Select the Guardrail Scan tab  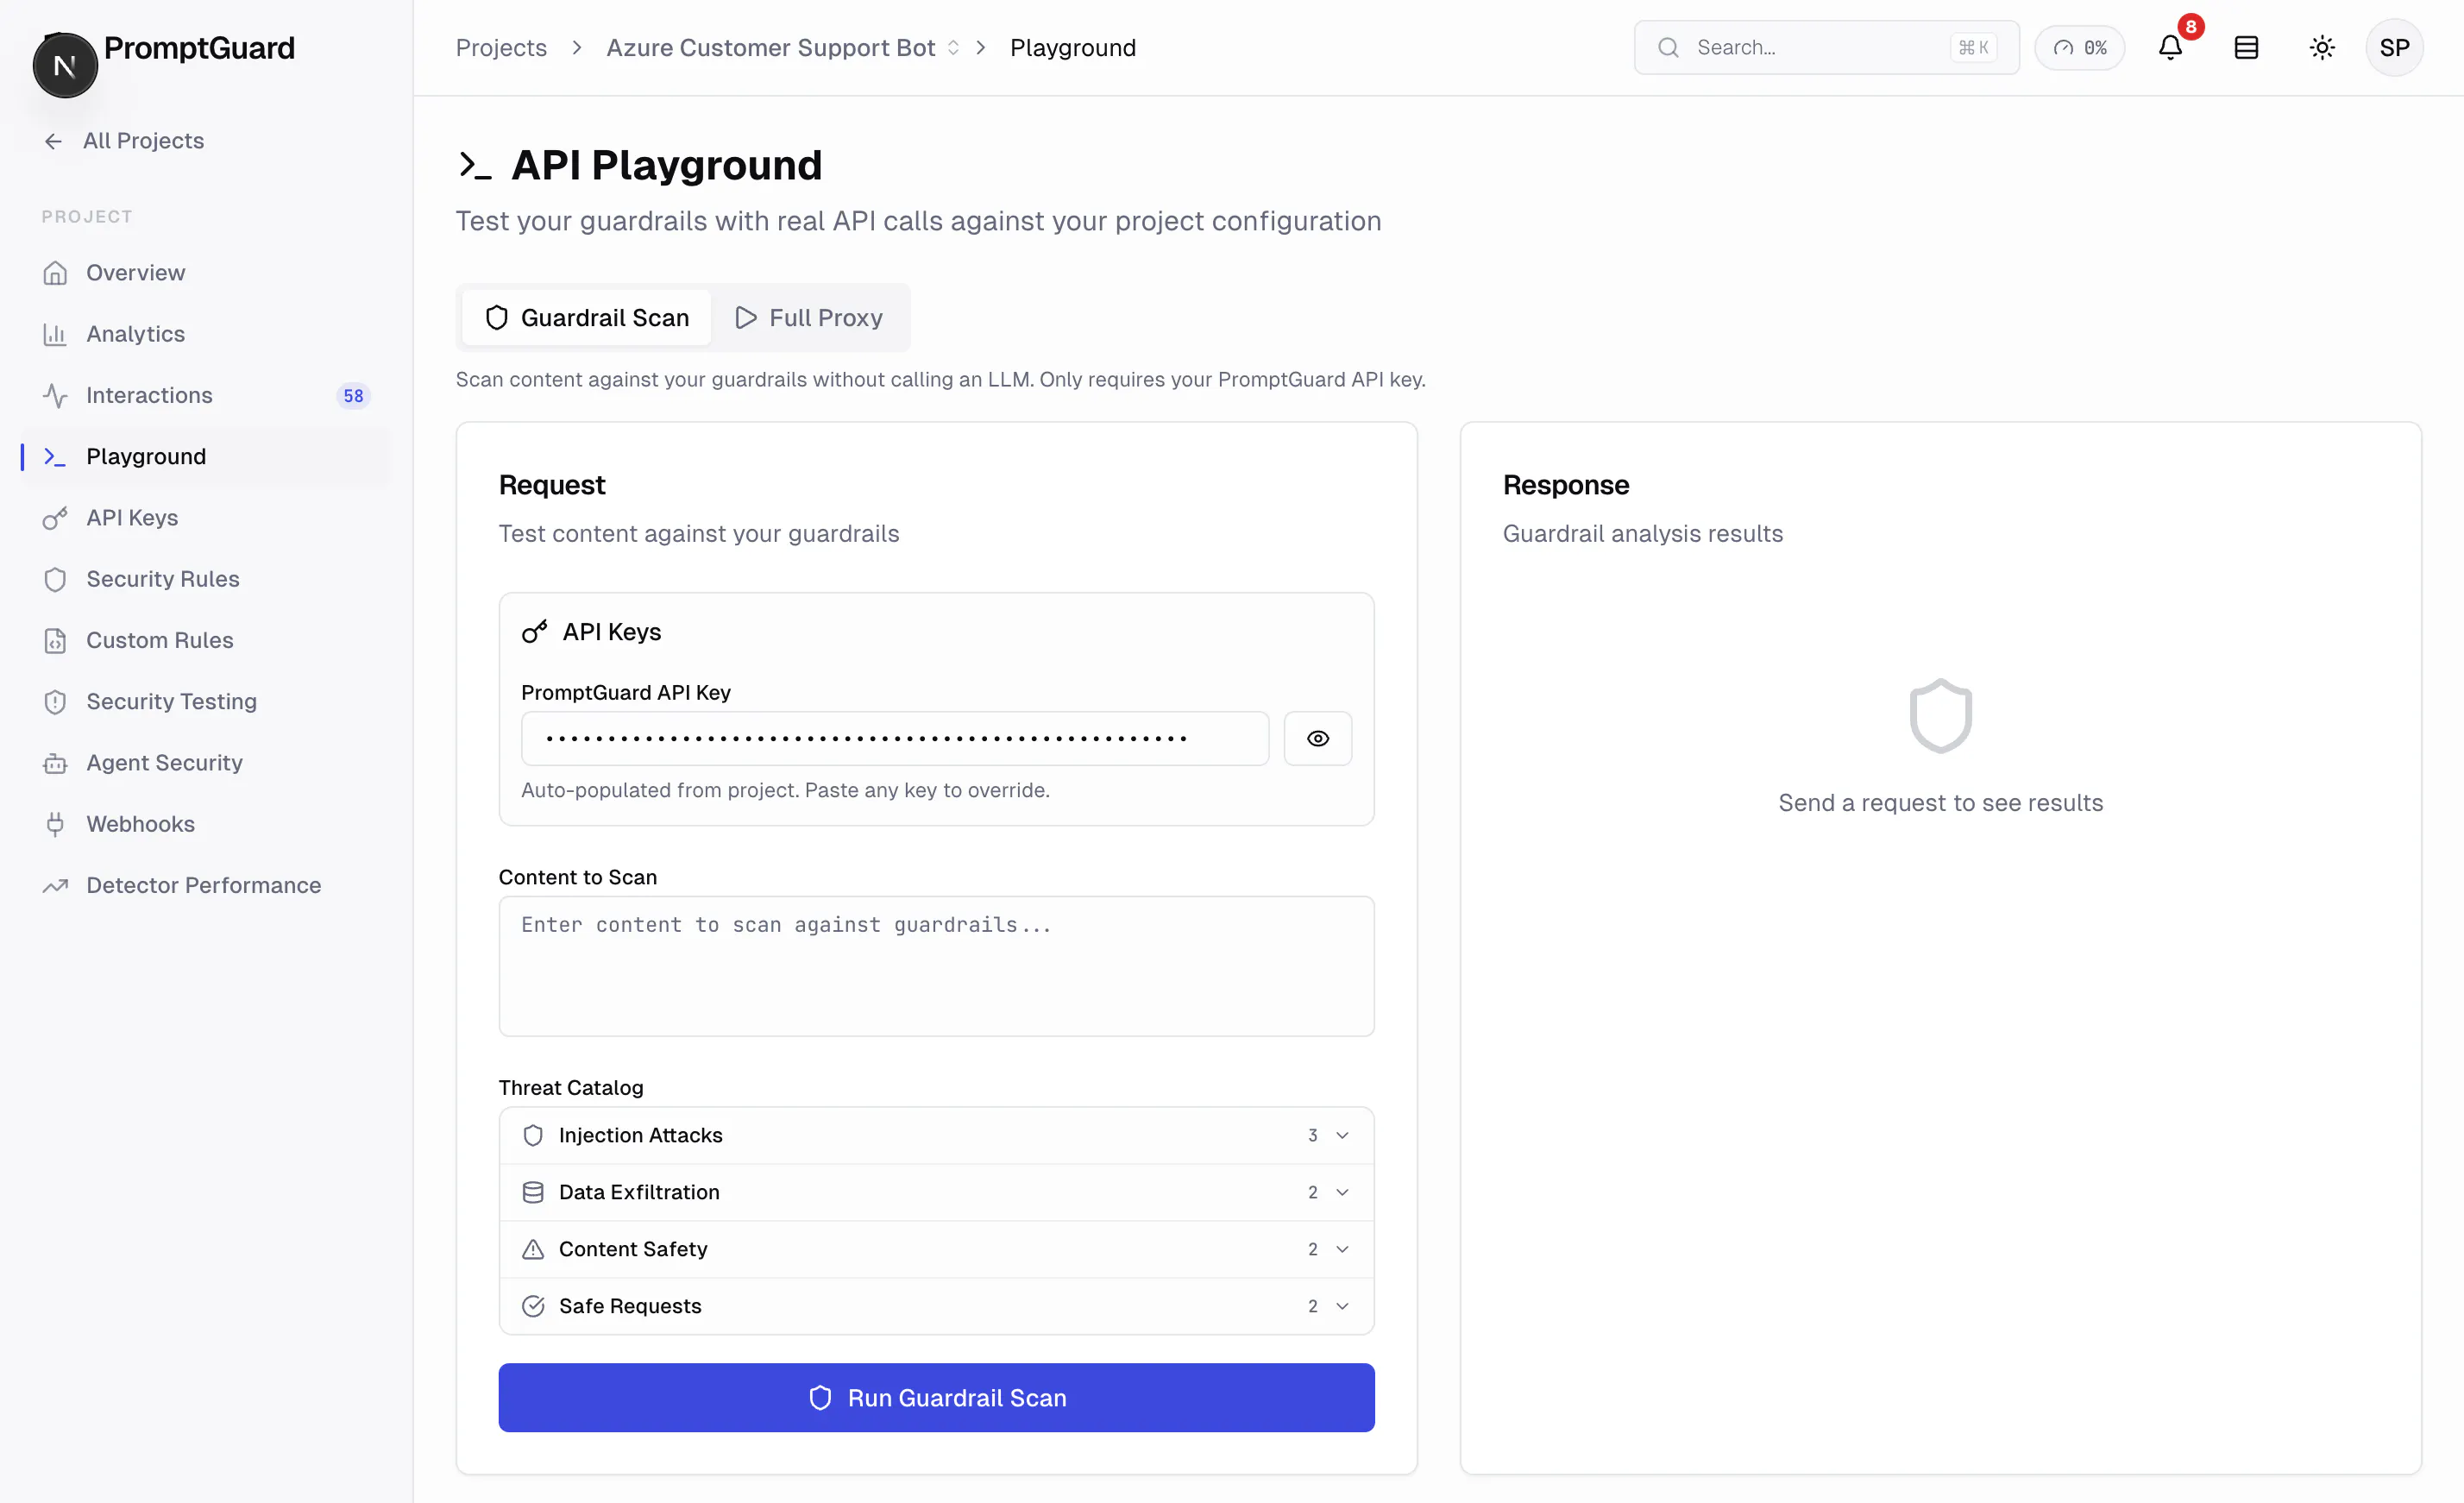[x=587, y=318]
